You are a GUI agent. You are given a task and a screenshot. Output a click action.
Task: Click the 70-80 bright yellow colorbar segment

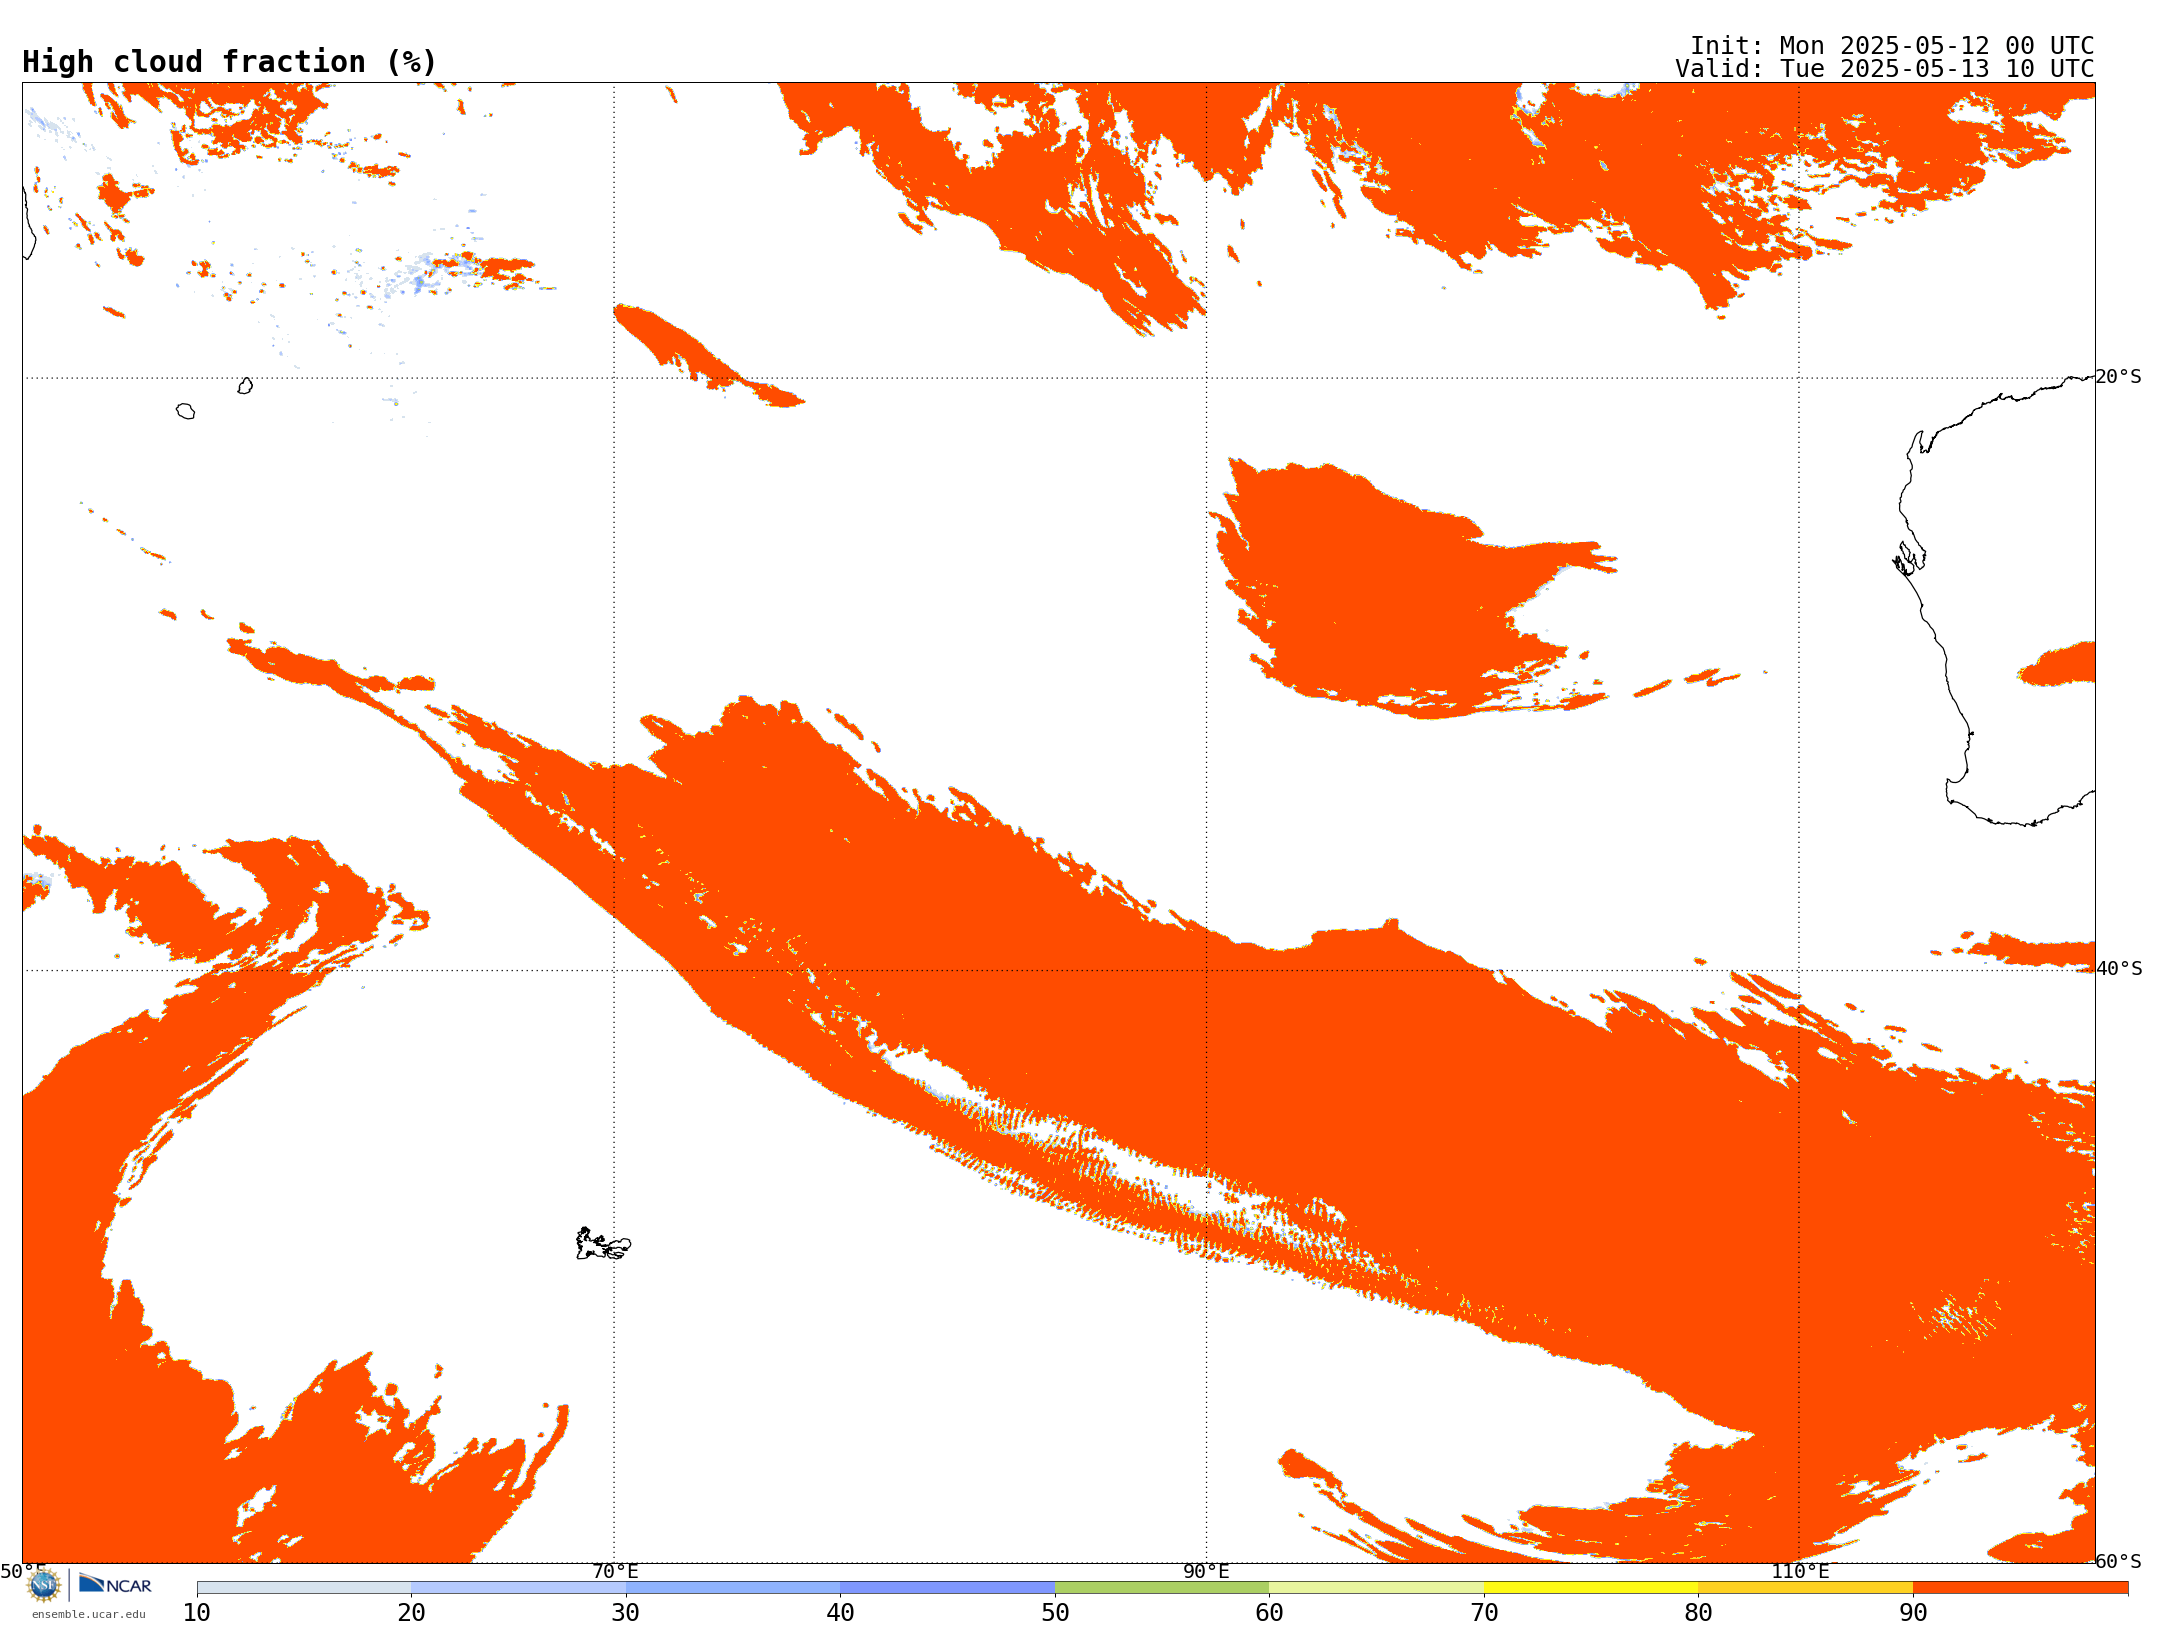(x=1591, y=1588)
